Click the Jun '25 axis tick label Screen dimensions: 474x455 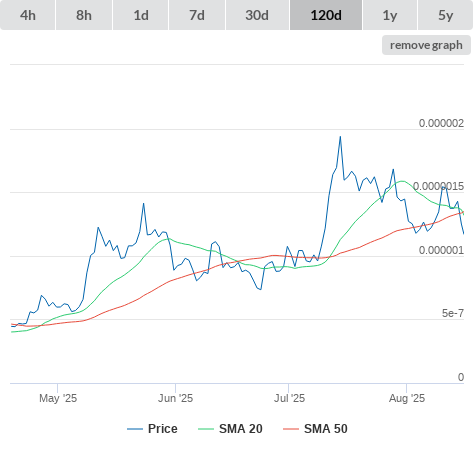coord(175,398)
